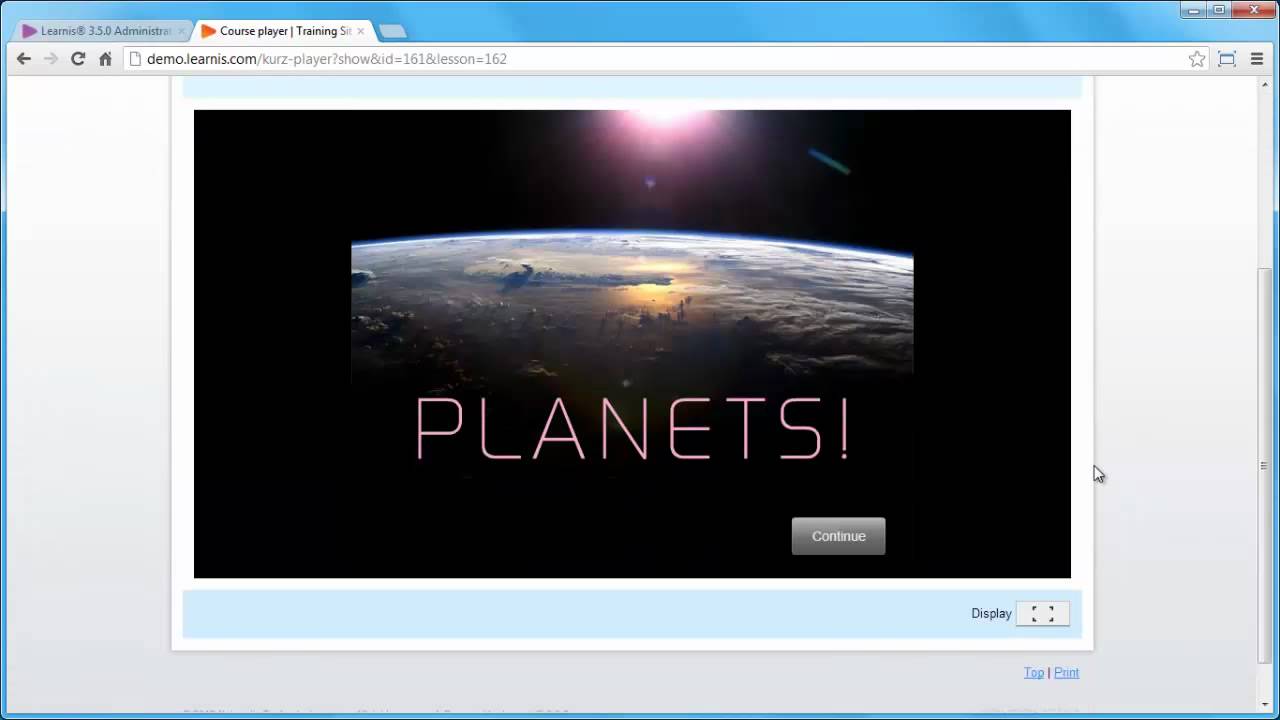Click the Display label
Viewport: 1280px width, 720px height.
coord(991,614)
